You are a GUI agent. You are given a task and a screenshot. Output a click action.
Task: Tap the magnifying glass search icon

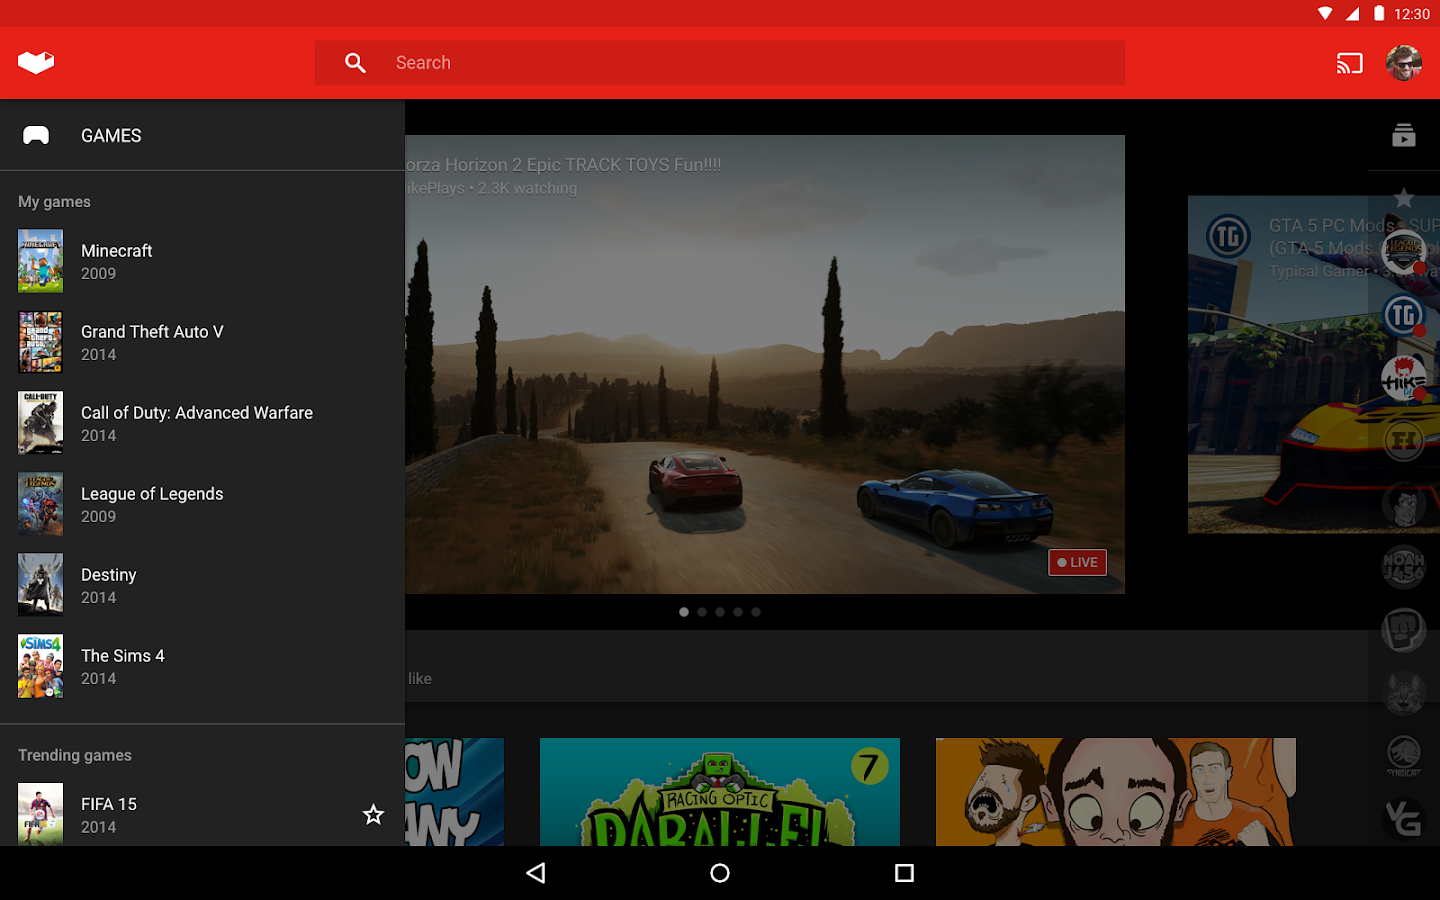(x=355, y=63)
